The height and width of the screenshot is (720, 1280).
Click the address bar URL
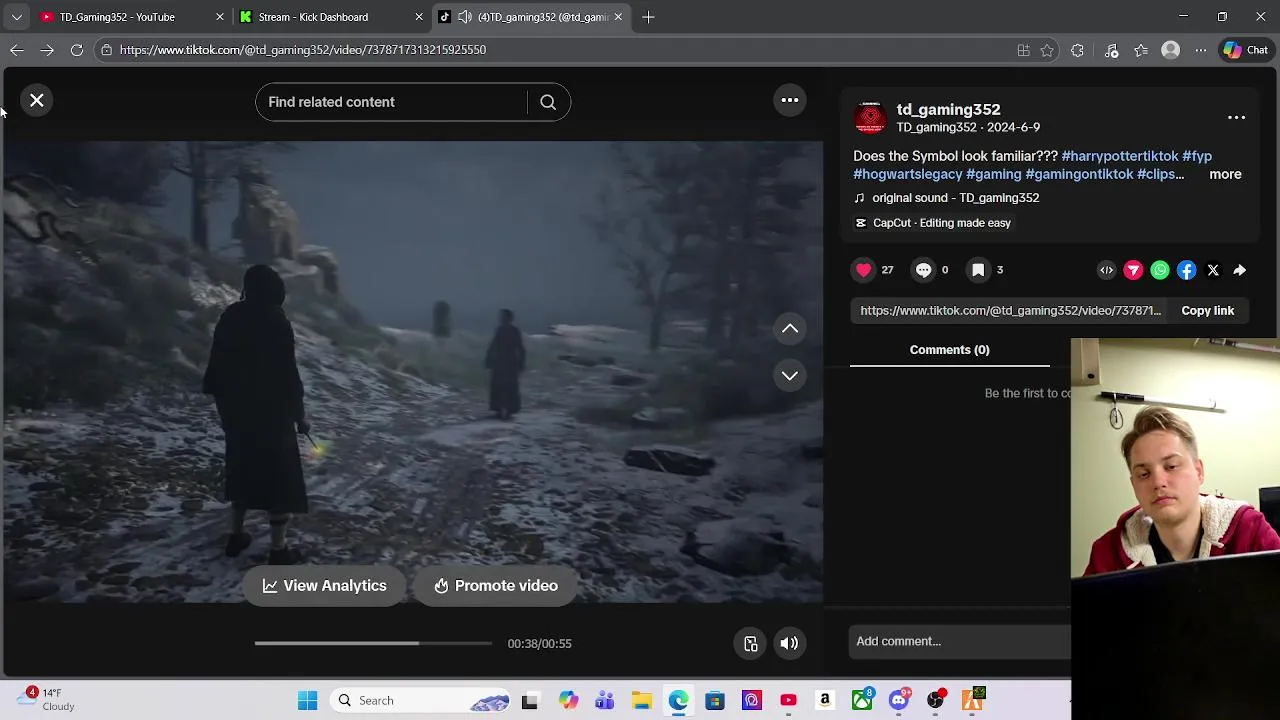[303, 50]
